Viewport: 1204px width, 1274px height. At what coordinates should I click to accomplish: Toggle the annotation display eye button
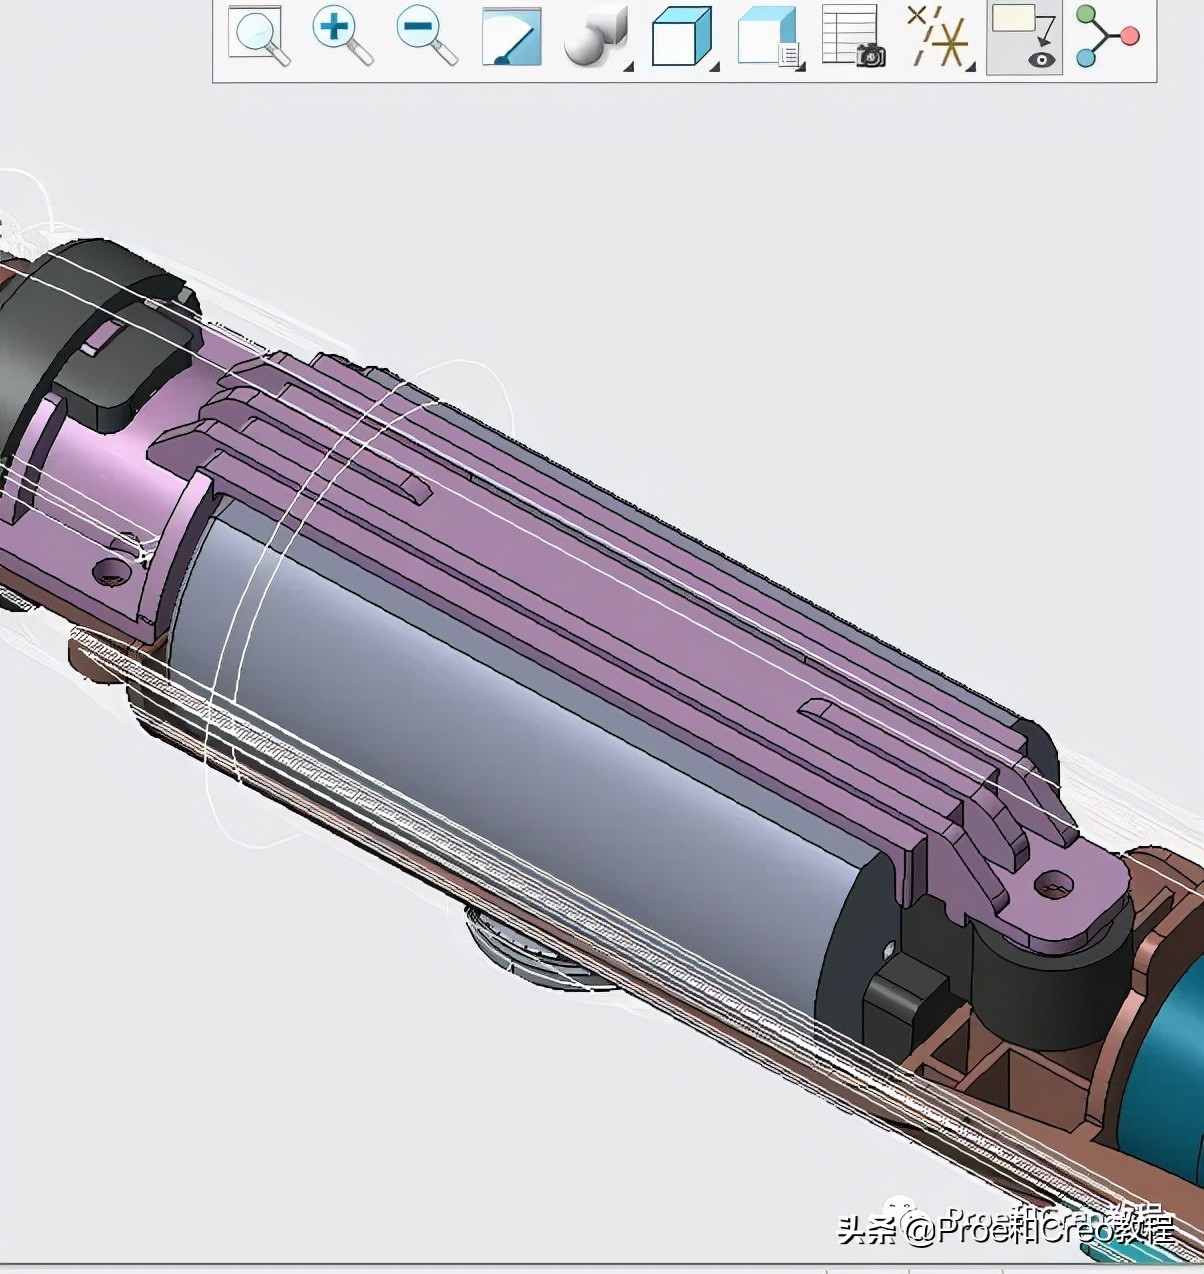[x=1024, y=37]
